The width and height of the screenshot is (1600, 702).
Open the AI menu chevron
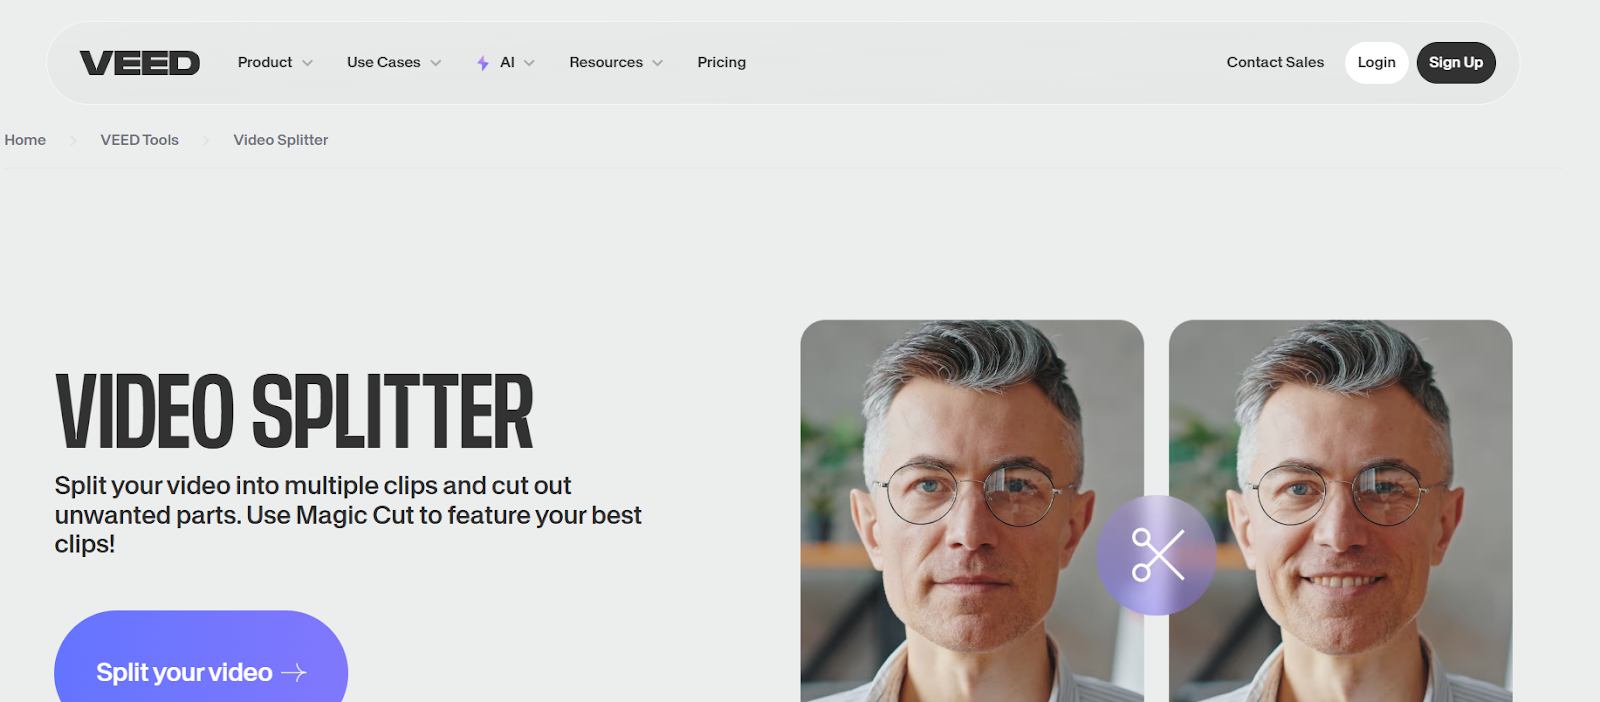(x=529, y=63)
